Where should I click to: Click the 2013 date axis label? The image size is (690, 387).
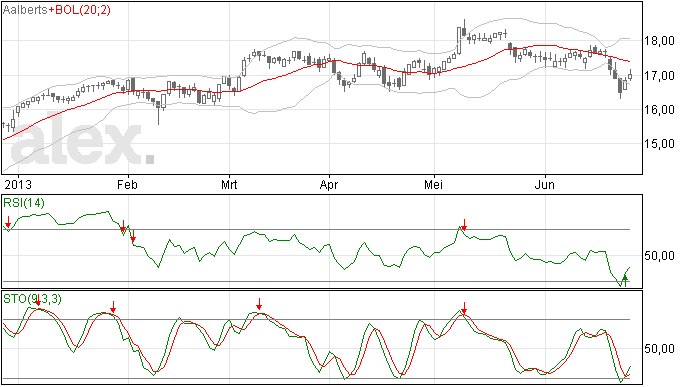tap(18, 184)
